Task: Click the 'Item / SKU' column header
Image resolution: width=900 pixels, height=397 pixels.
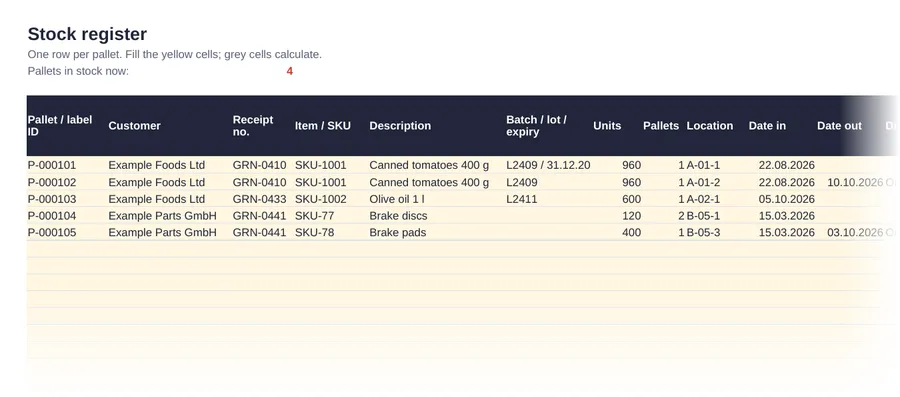Action: tap(323, 126)
